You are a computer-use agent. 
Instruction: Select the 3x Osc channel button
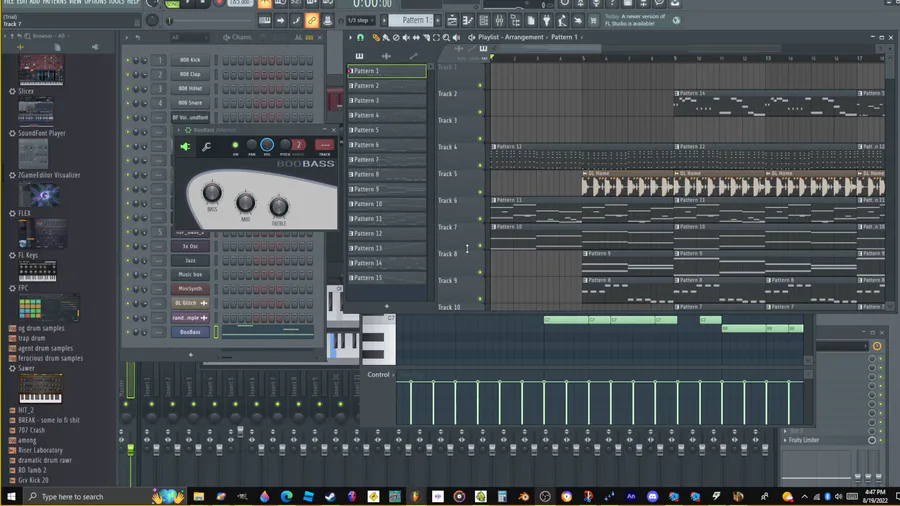coord(190,246)
